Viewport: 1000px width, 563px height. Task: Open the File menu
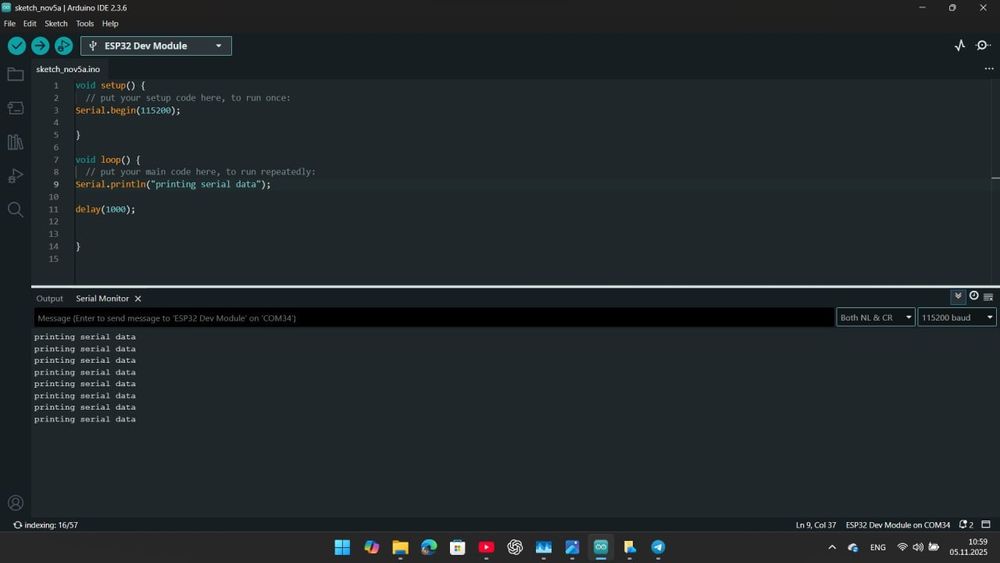10,24
